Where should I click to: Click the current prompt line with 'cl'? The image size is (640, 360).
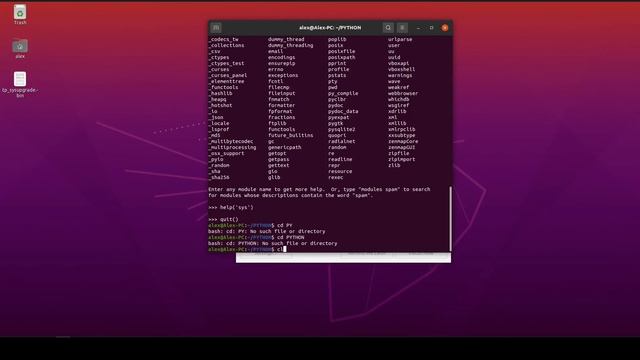click(247, 249)
